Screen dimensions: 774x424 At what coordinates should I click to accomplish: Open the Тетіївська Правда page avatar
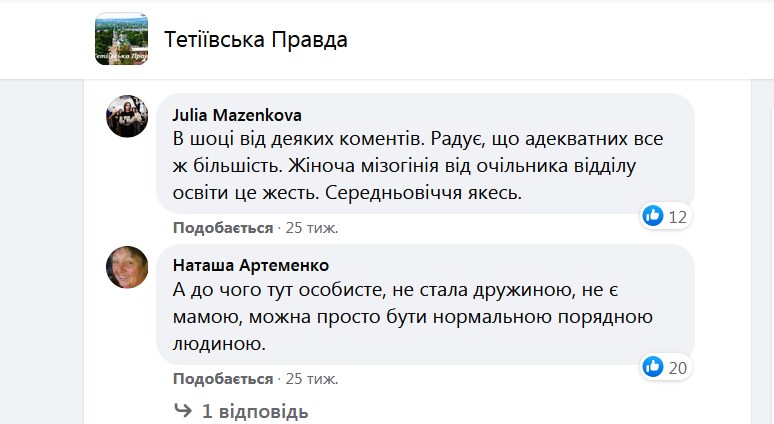point(121,39)
